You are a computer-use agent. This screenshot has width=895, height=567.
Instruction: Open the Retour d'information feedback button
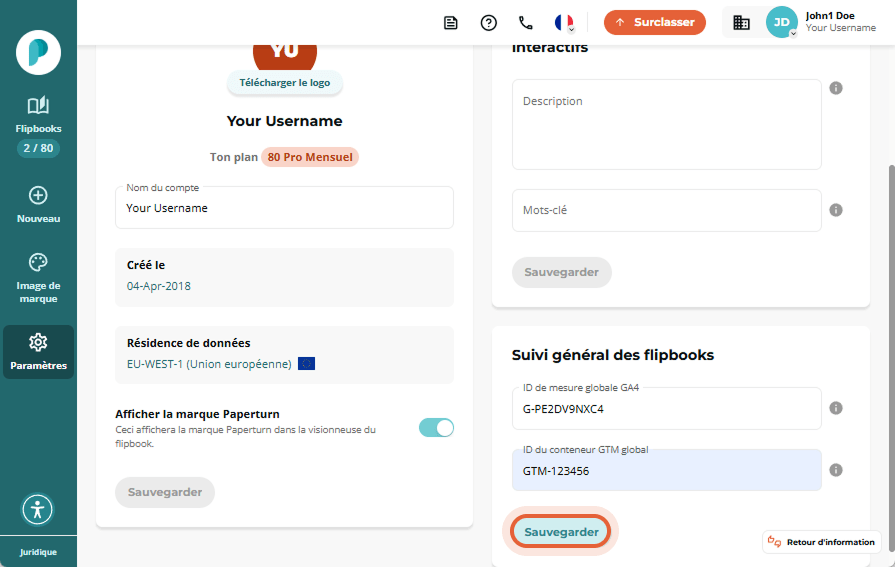coord(821,542)
